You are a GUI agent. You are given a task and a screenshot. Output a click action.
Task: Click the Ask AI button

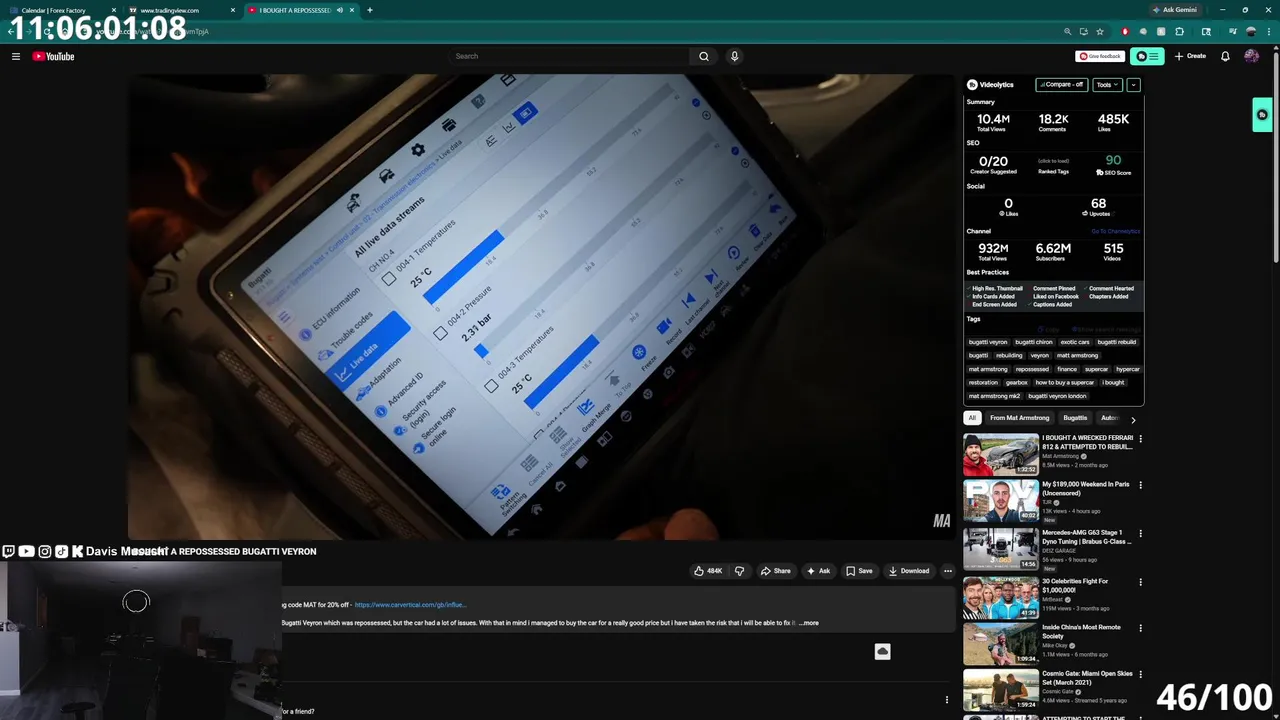(x=819, y=571)
